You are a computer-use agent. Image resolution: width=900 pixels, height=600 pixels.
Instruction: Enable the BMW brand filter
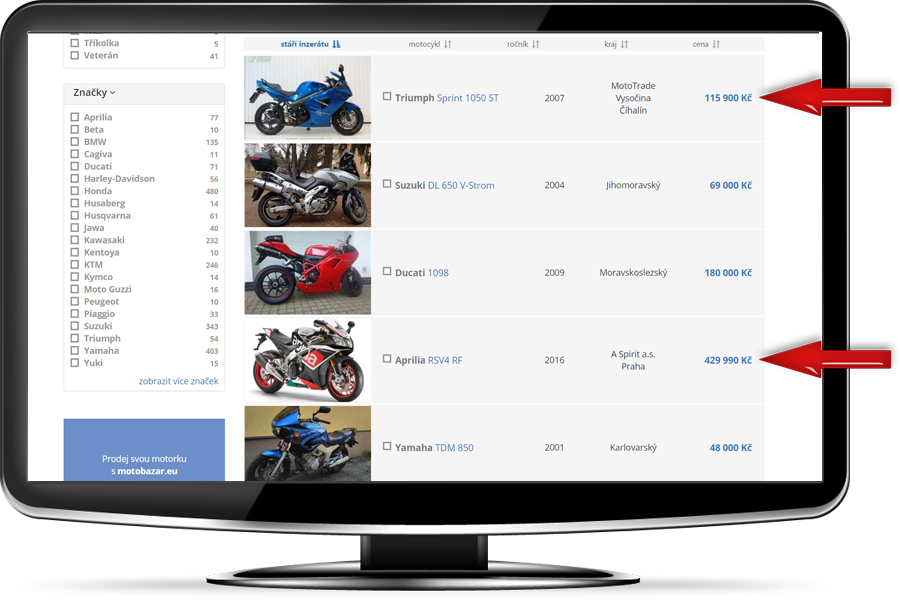75,141
